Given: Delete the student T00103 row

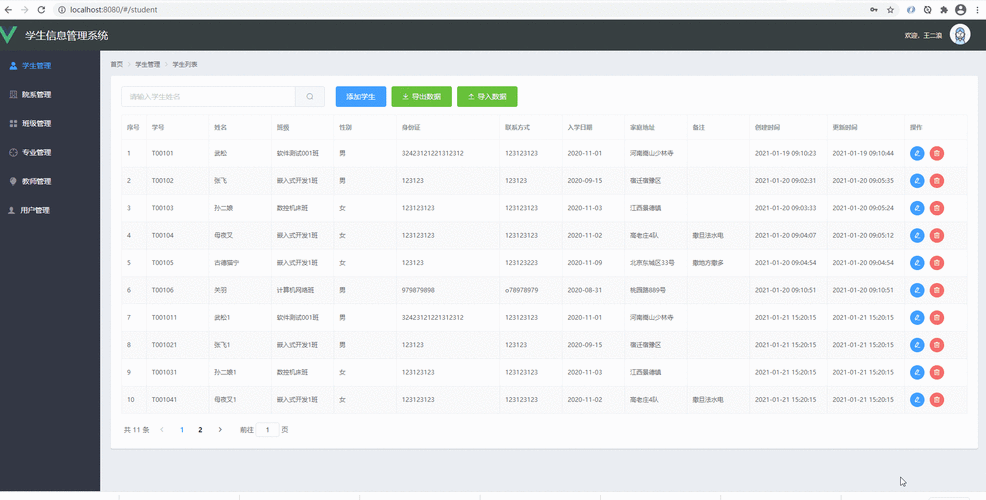Looking at the screenshot, I should tap(936, 208).
